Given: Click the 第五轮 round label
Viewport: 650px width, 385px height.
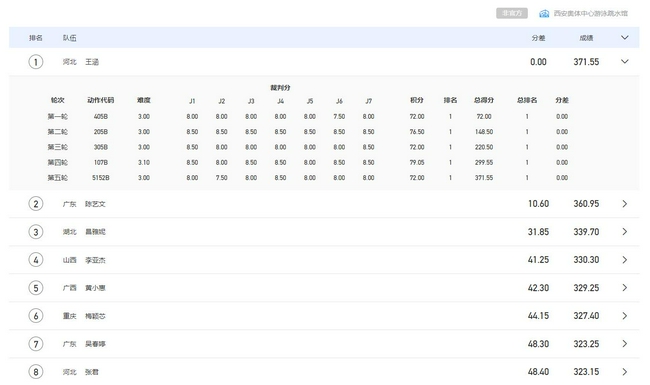Looking at the screenshot, I should (x=58, y=178).
